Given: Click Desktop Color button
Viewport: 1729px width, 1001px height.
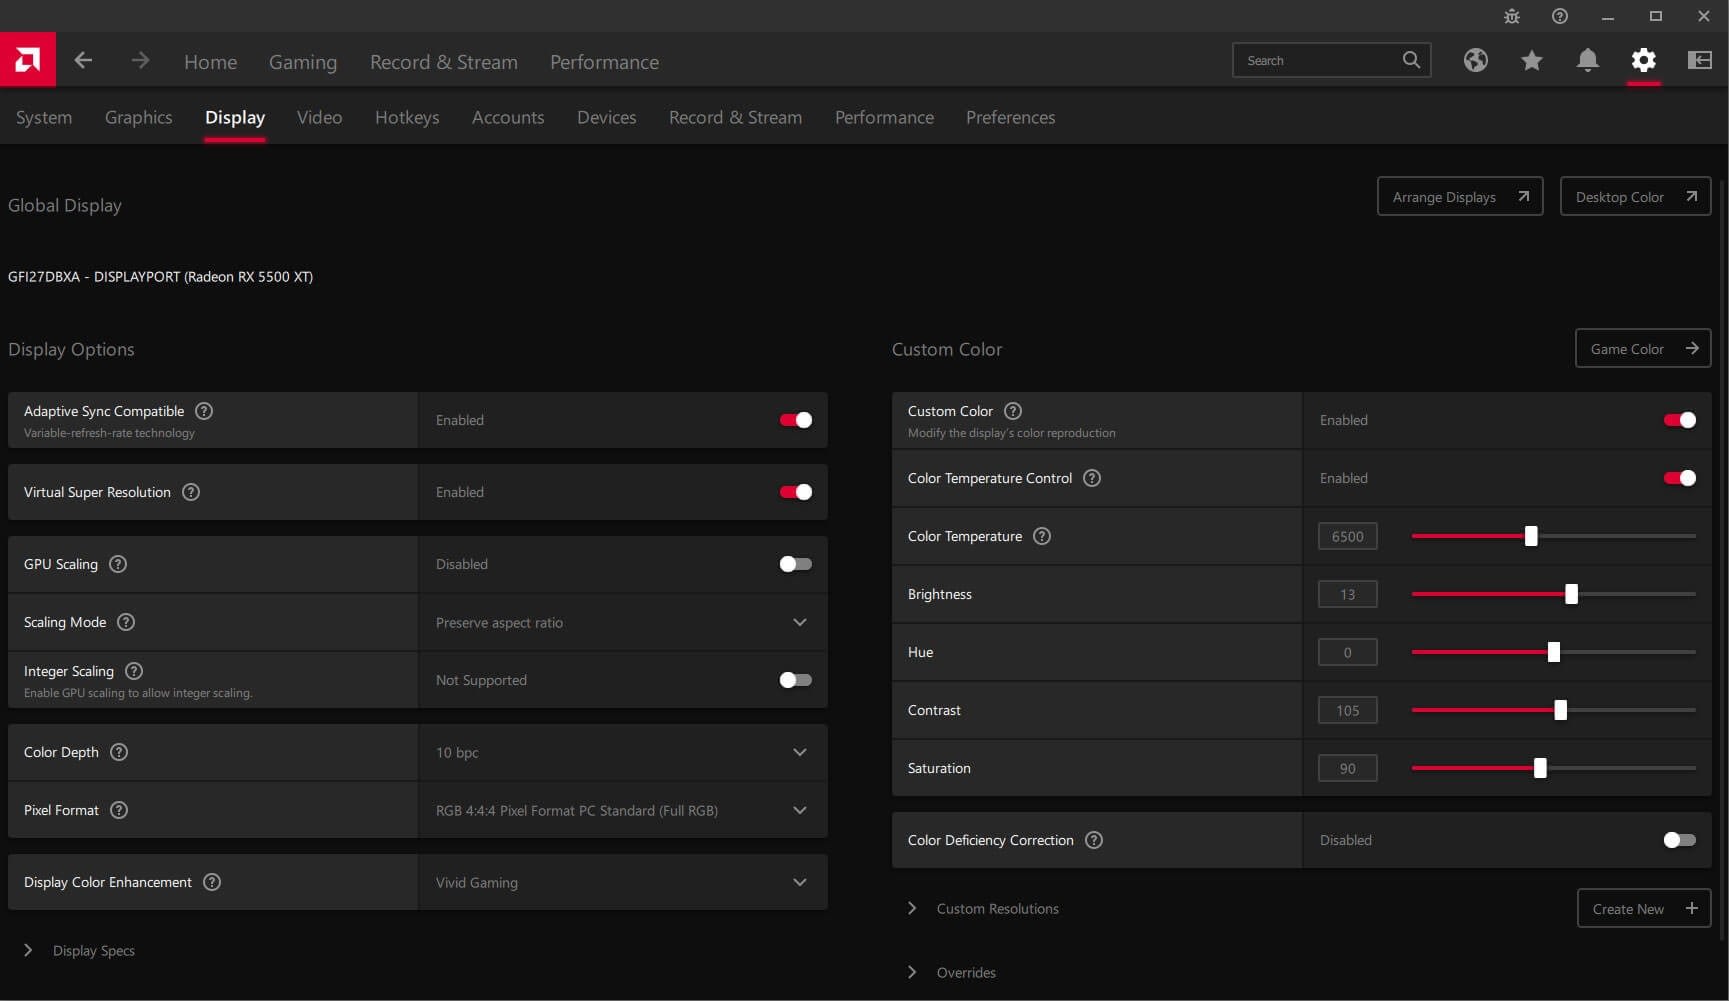Looking at the screenshot, I should [x=1636, y=196].
